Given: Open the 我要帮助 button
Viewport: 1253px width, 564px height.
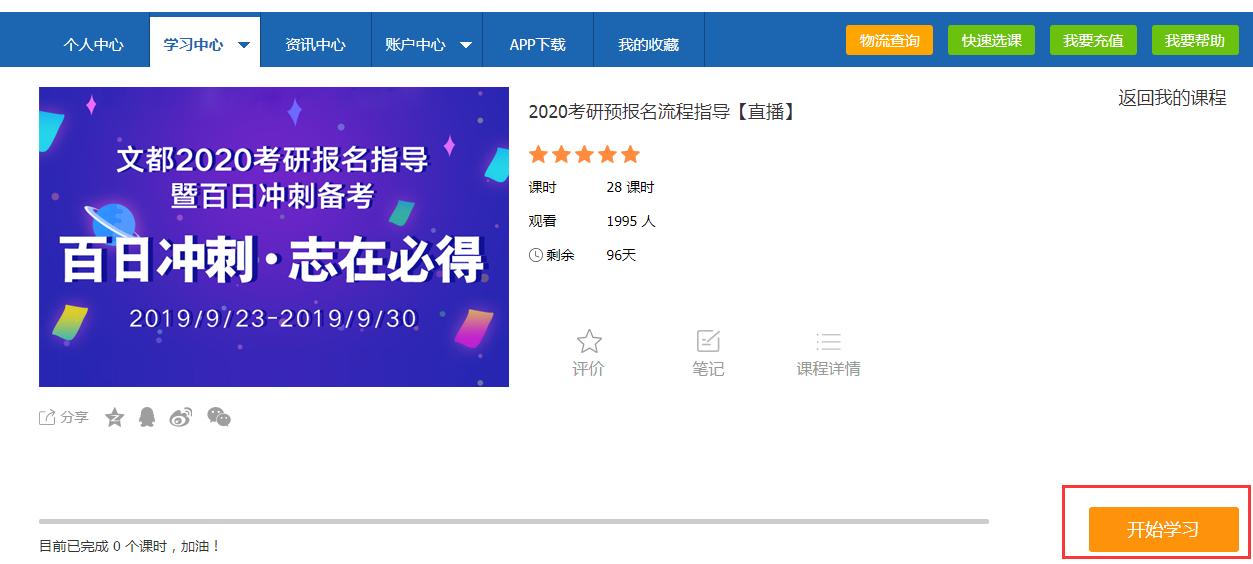Looking at the screenshot, I should click(x=1195, y=40).
